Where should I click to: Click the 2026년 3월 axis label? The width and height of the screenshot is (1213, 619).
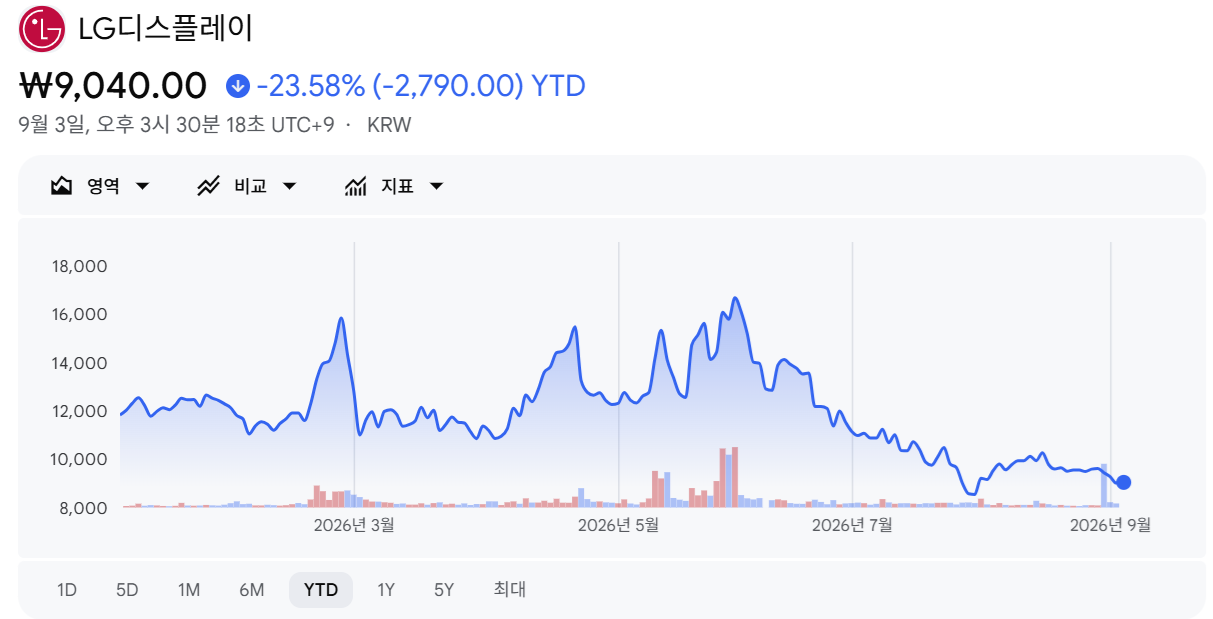click(354, 525)
